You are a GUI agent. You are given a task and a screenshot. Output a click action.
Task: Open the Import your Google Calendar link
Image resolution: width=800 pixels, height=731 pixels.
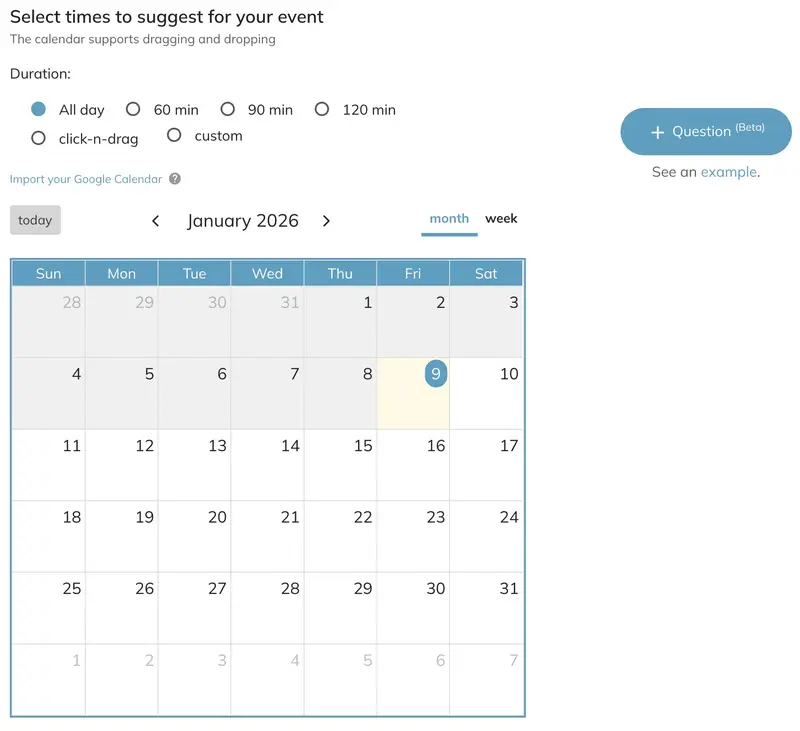tap(86, 179)
